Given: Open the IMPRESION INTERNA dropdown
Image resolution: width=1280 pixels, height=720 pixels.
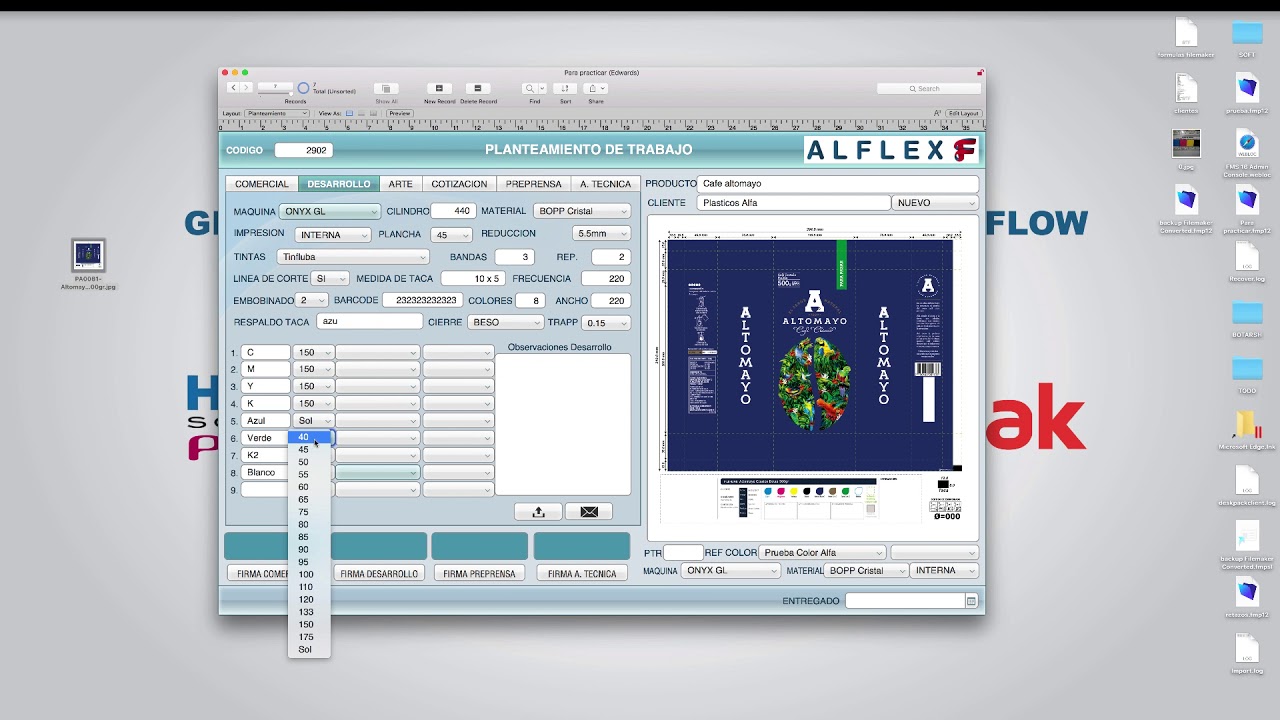Looking at the screenshot, I should [x=332, y=235].
